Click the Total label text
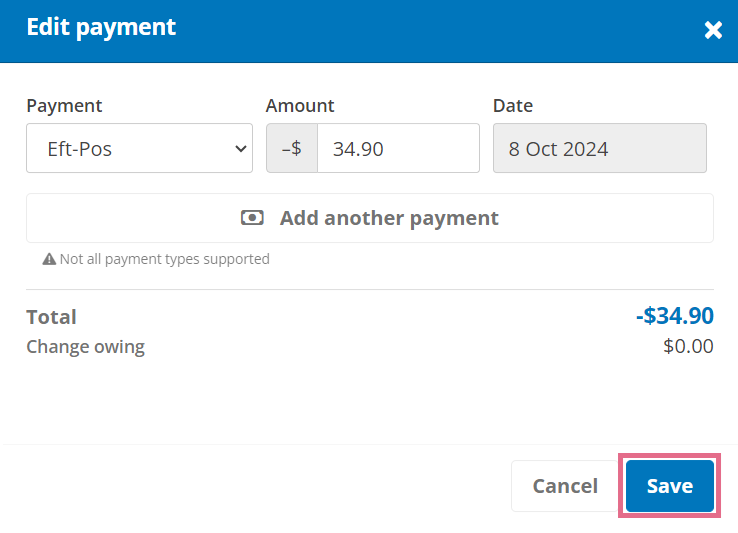 pyautogui.click(x=51, y=317)
